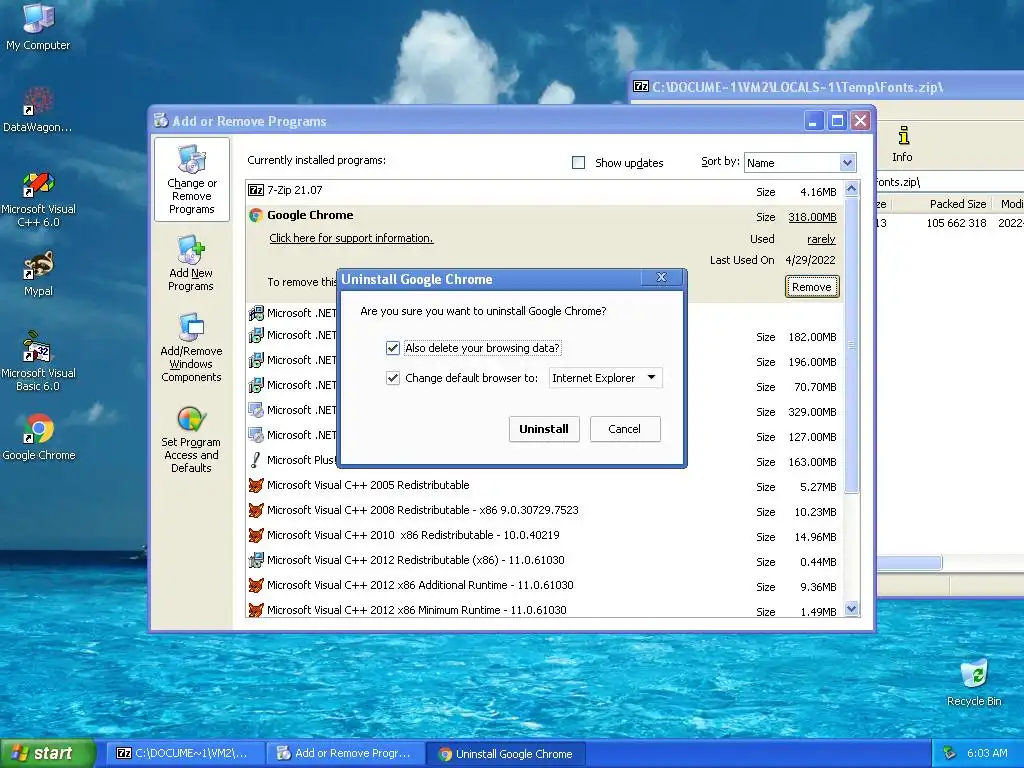Open the Internet Explorer default browser dropdown
The height and width of the screenshot is (768, 1024).
pyautogui.click(x=605, y=378)
